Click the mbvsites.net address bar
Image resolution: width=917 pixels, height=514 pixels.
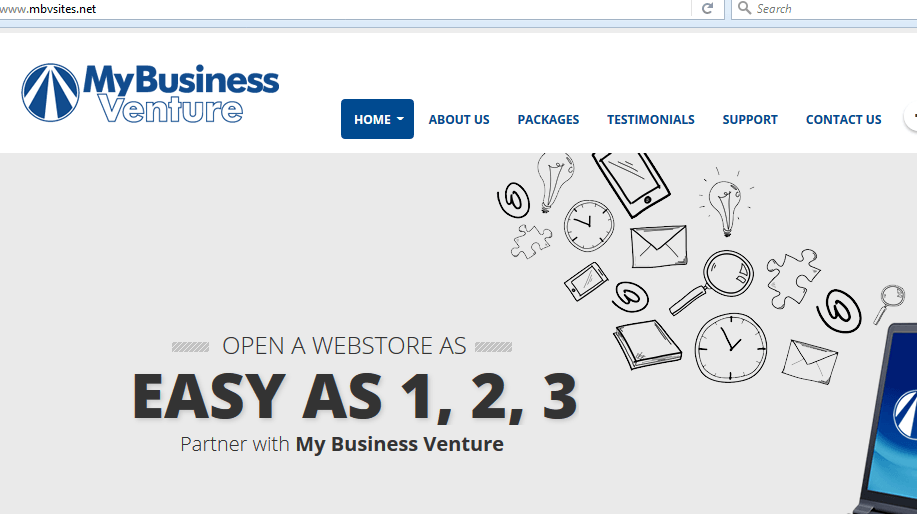[345, 9]
